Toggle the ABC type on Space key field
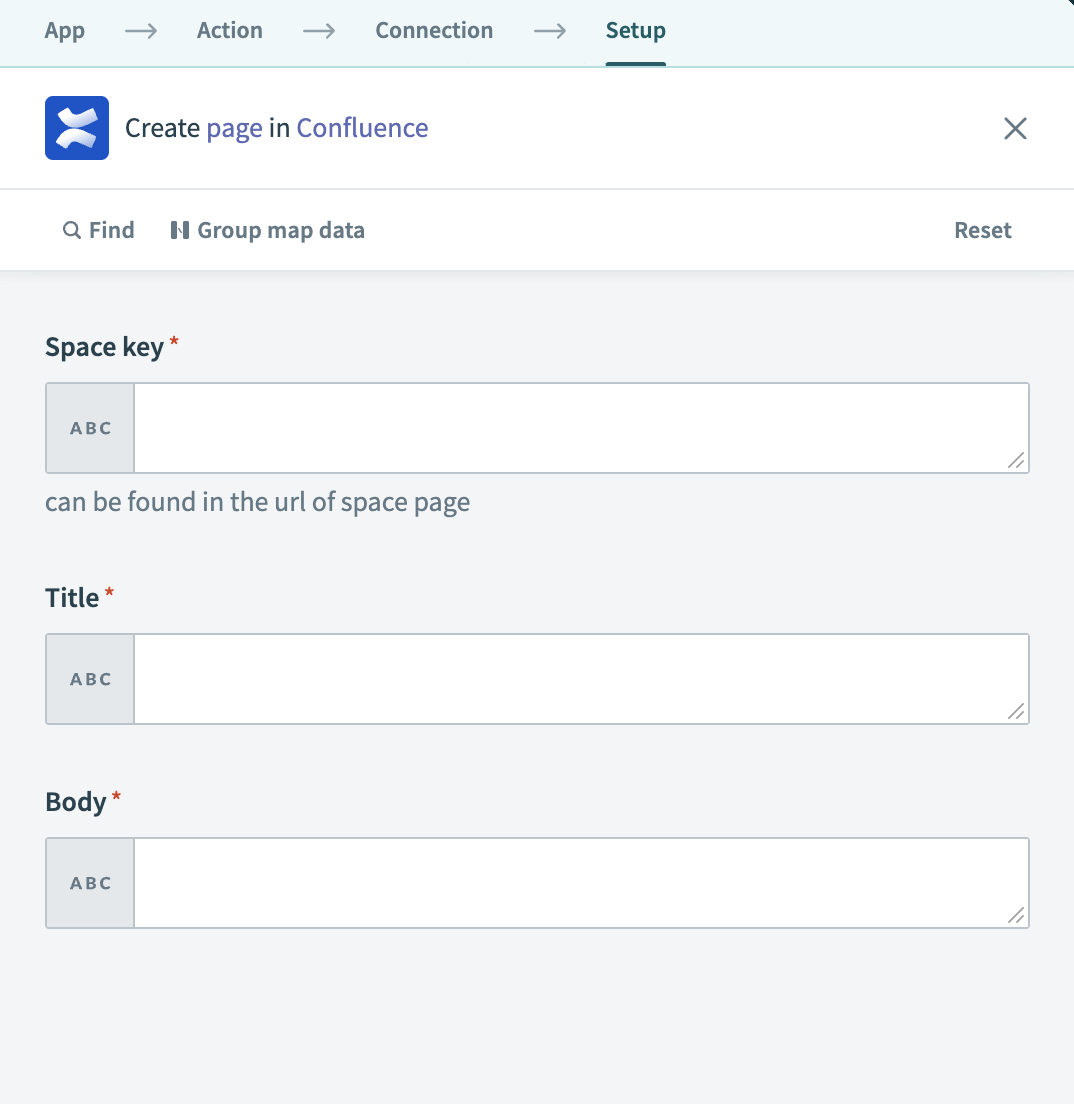Screen dimensions: 1074x1104 tap(89, 427)
